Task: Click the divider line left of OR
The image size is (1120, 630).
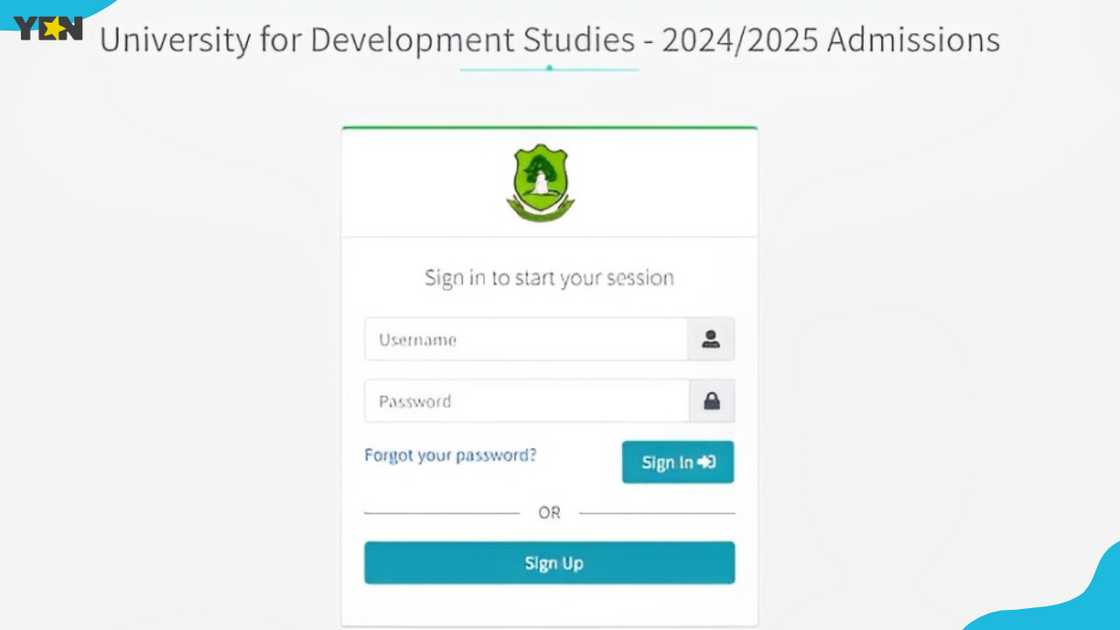Action: (441, 513)
